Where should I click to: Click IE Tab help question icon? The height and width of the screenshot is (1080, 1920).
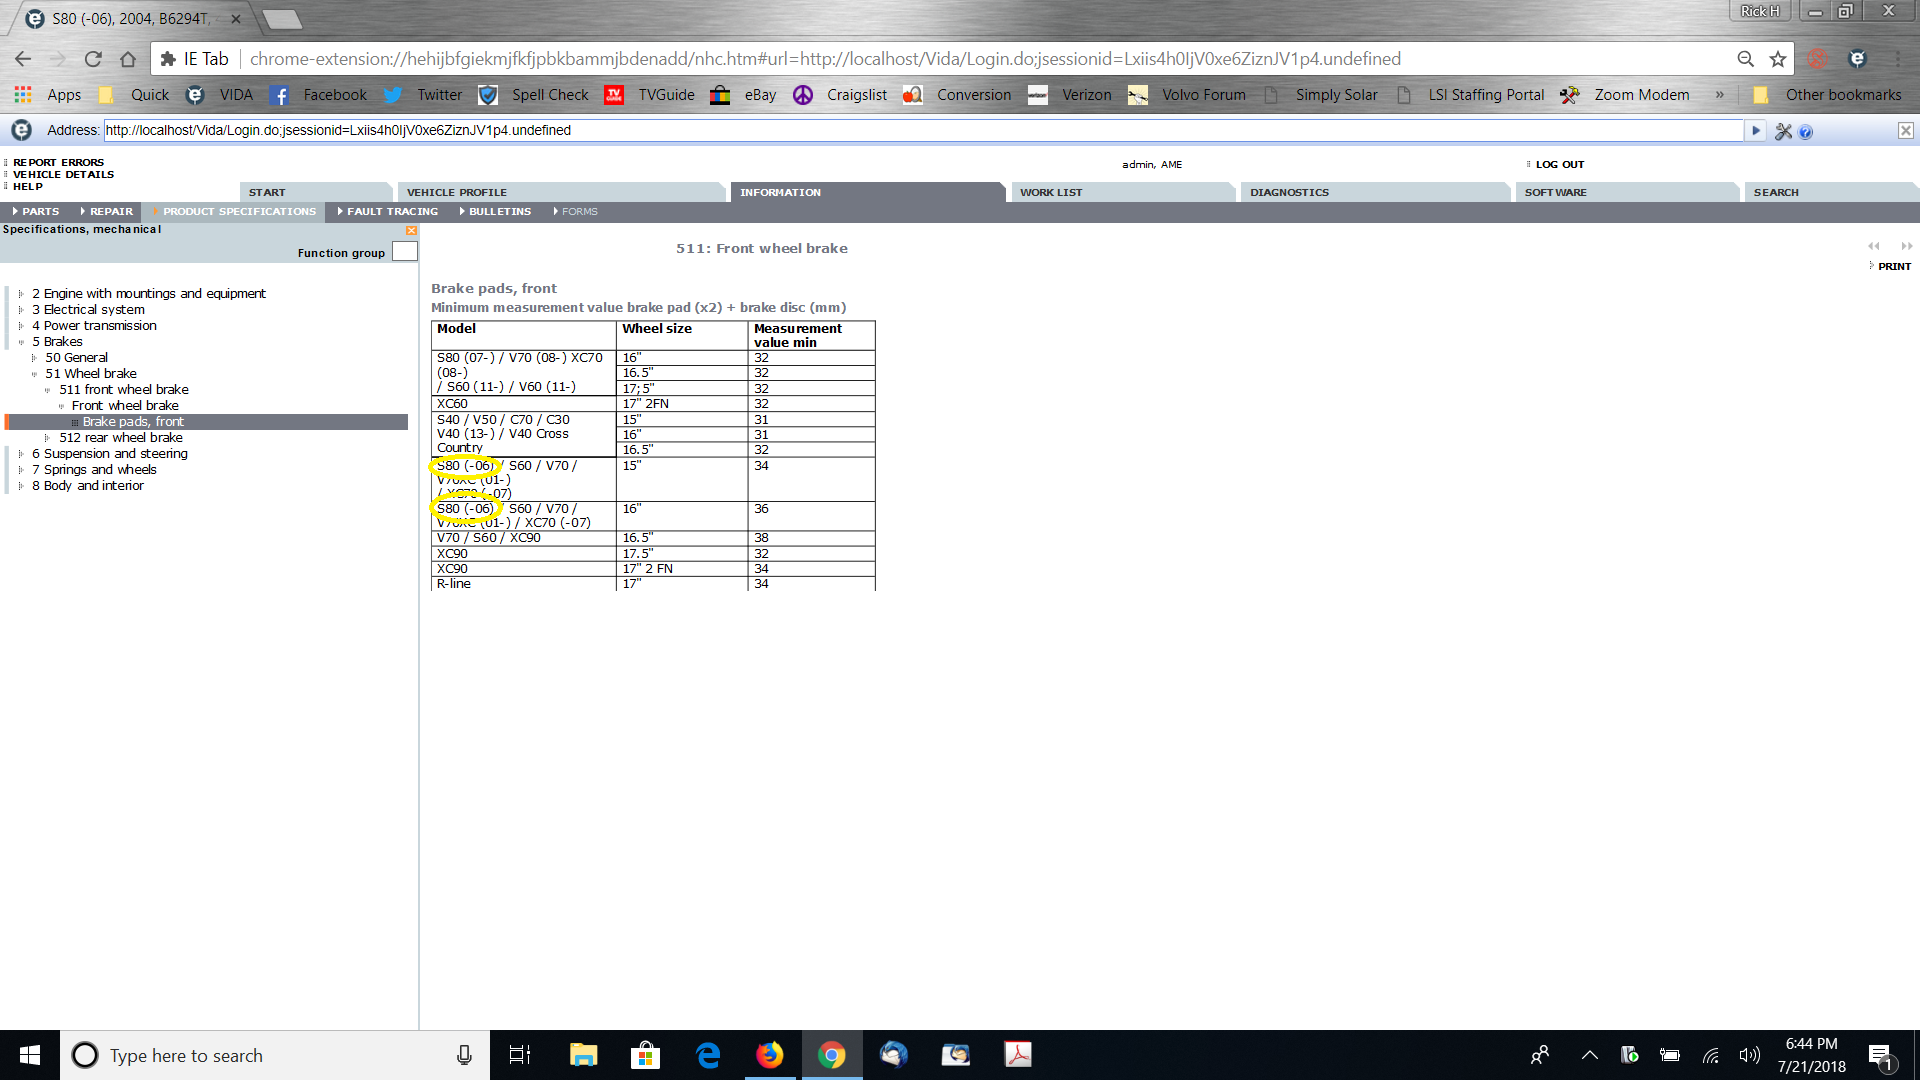(x=1806, y=132)
